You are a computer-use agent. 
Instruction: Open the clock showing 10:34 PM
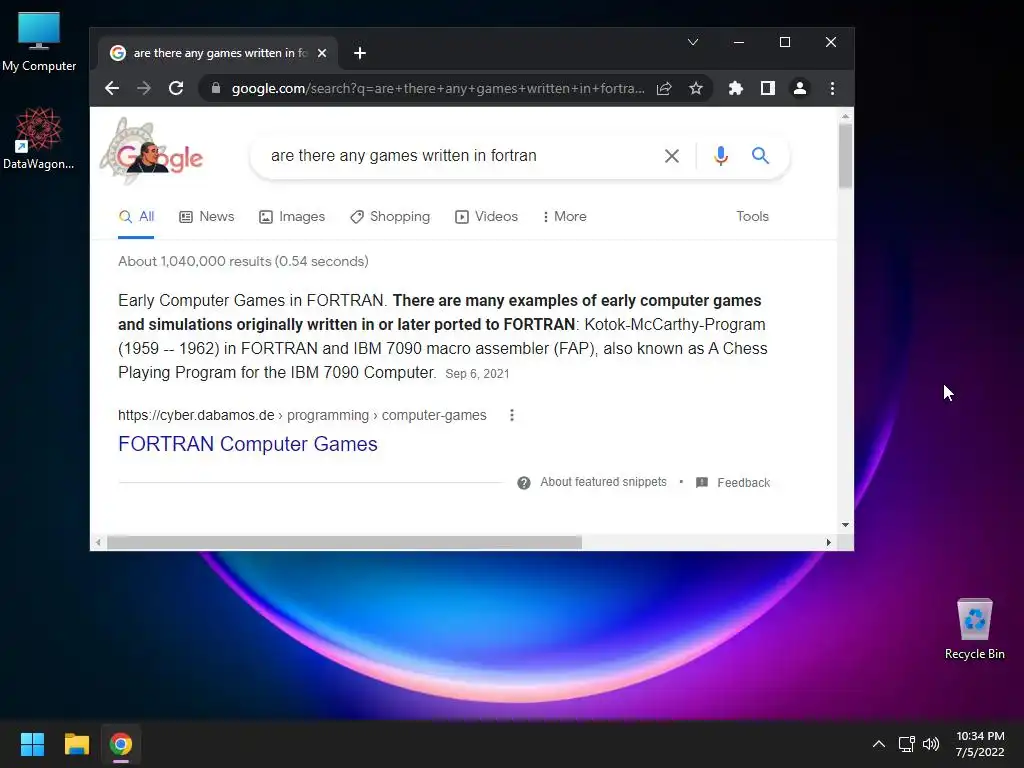point(980,744)
